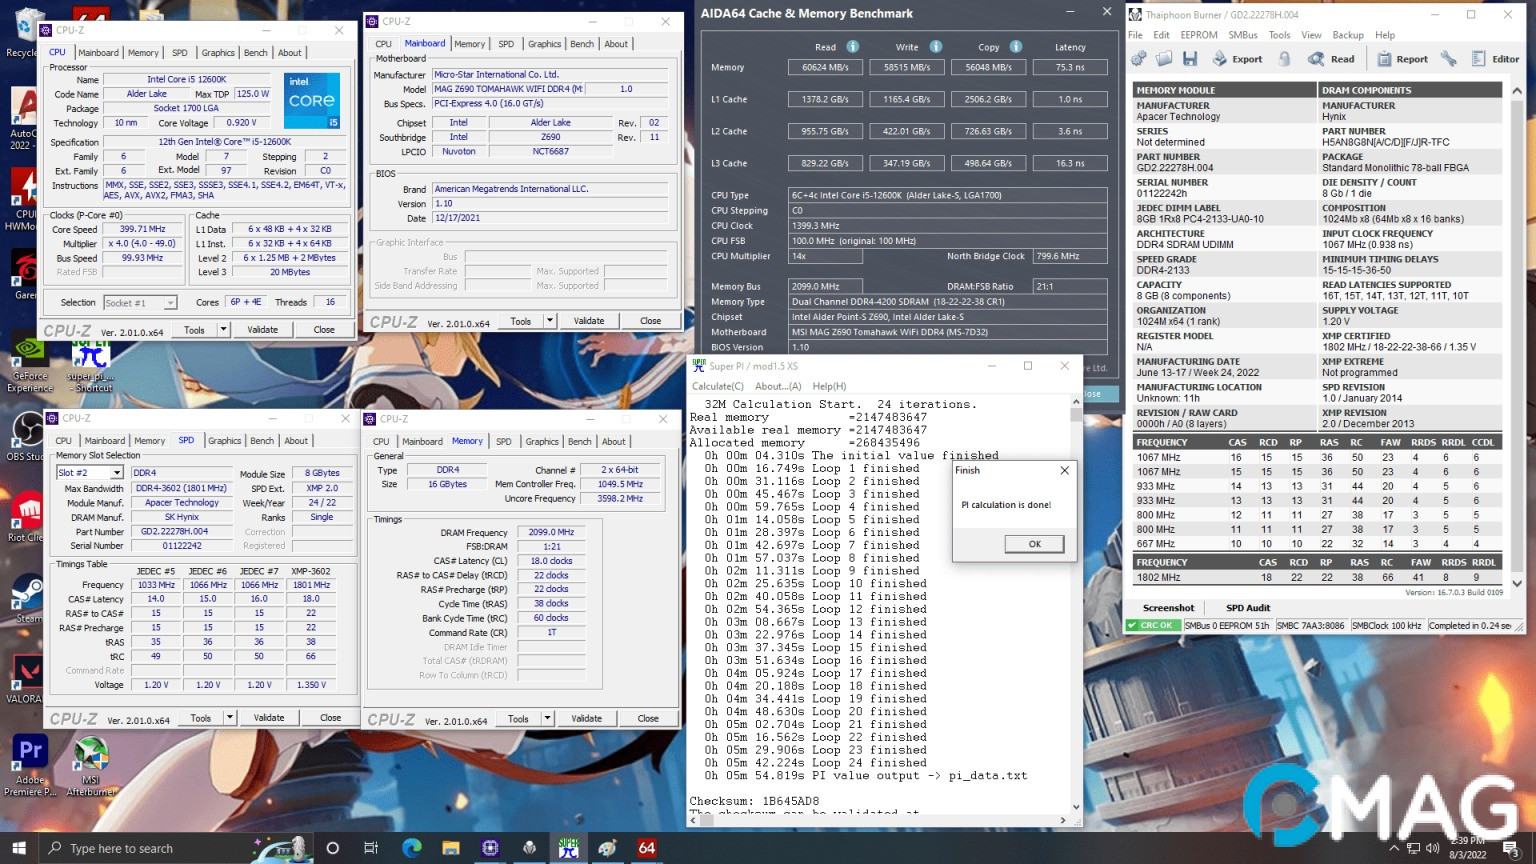This screenshot has height=864, width=1536.
Task: Open the EEPROM menu in Thaiphoon Burner
Action: pyautogui.click(x=1198, y=35)
